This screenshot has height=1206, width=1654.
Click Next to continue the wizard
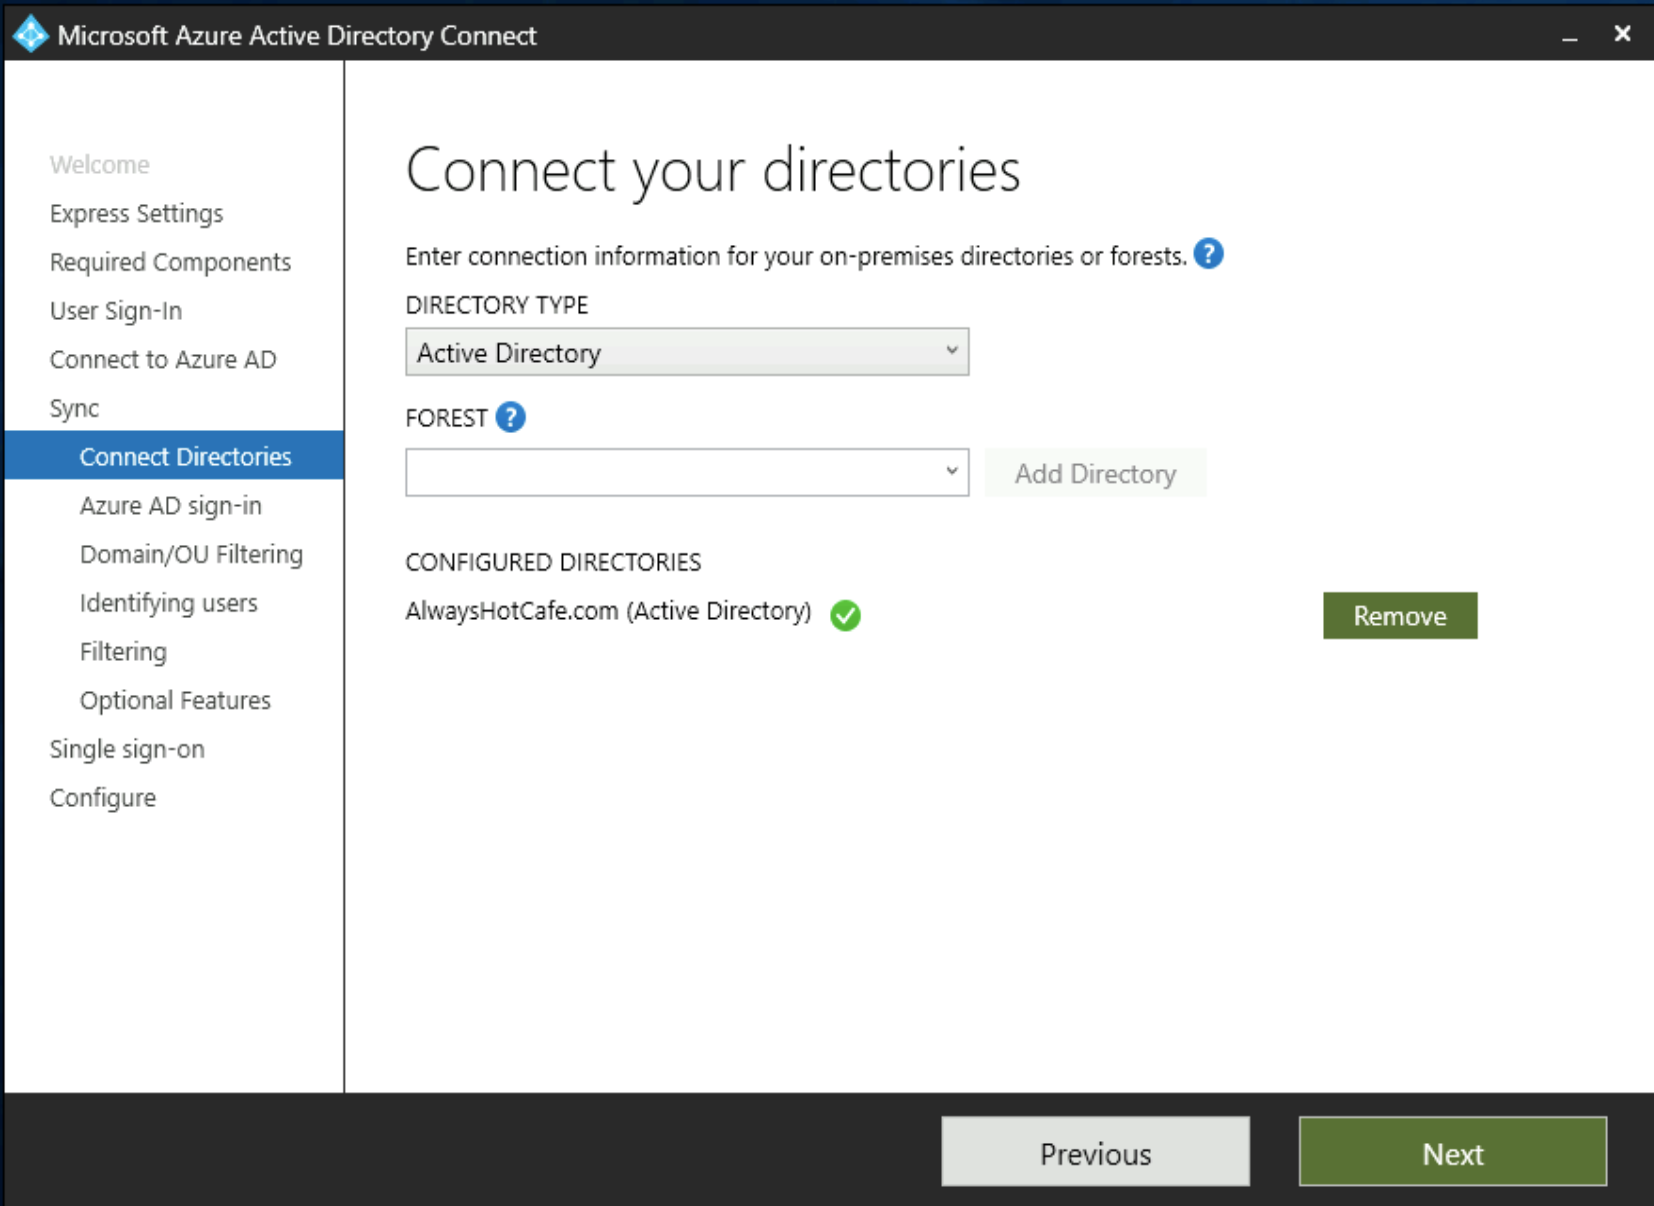pos(1452,1152)
